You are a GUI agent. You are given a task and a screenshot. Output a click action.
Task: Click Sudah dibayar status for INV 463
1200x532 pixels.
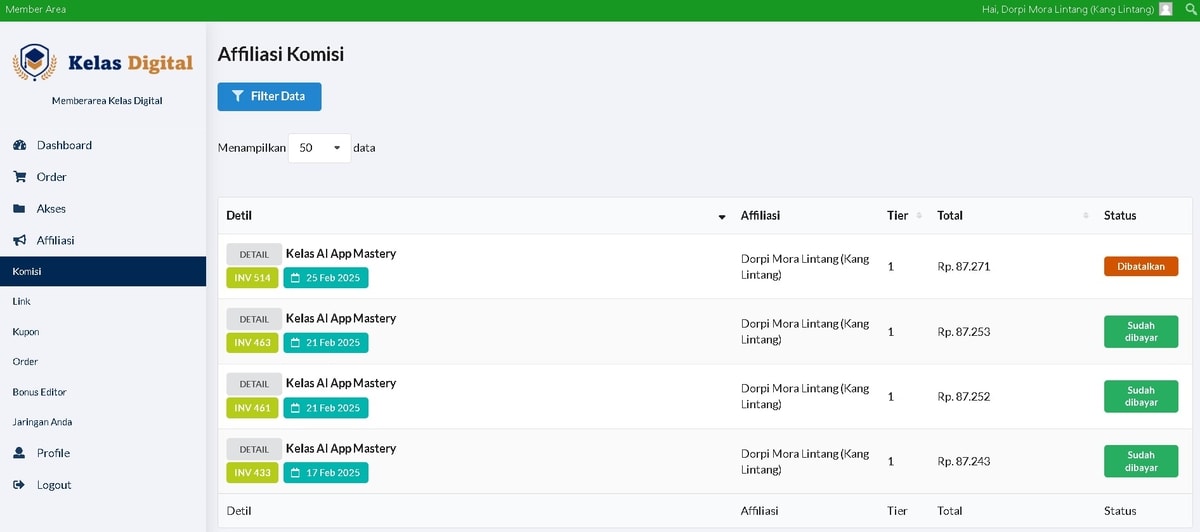(1141, 332)
